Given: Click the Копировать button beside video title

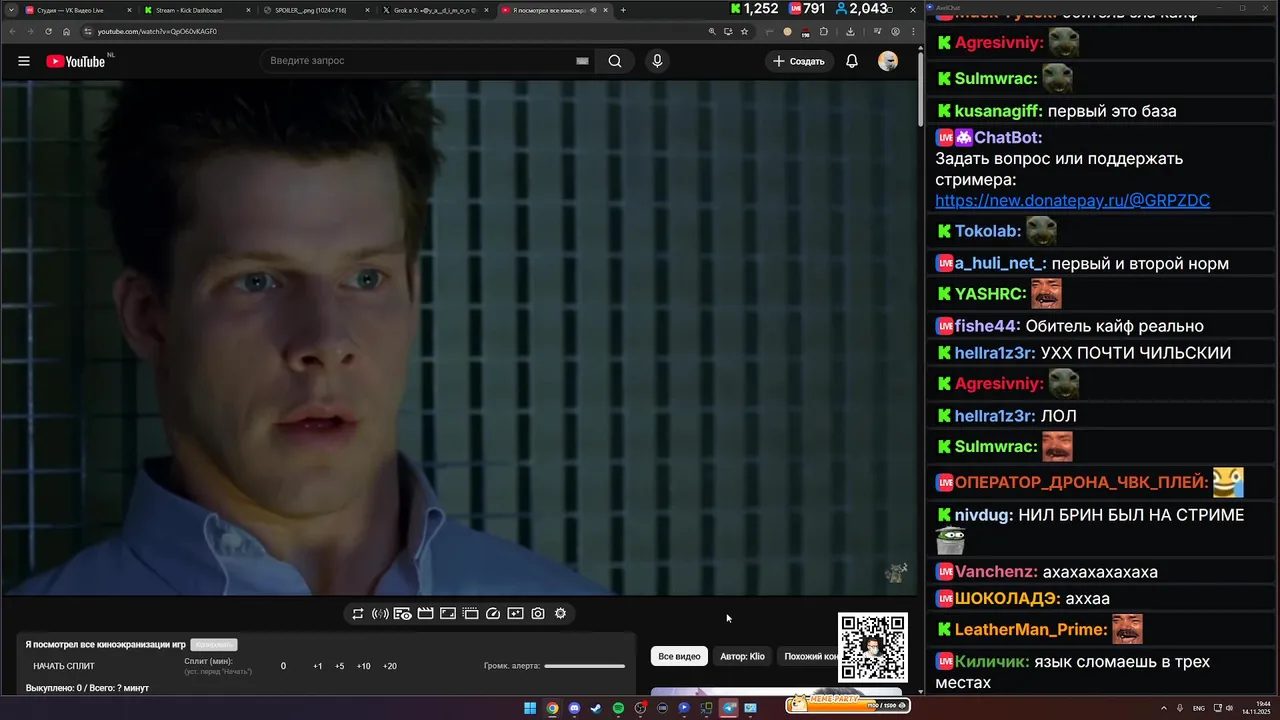Looking at the screenshot, I should 213,645.
